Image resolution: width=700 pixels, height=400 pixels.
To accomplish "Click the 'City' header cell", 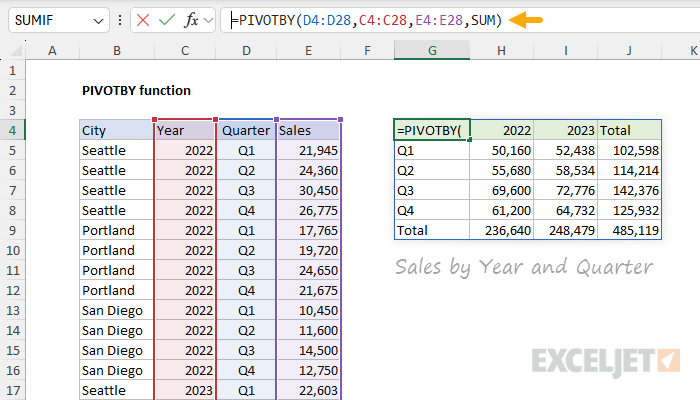I will pos(117,130).
